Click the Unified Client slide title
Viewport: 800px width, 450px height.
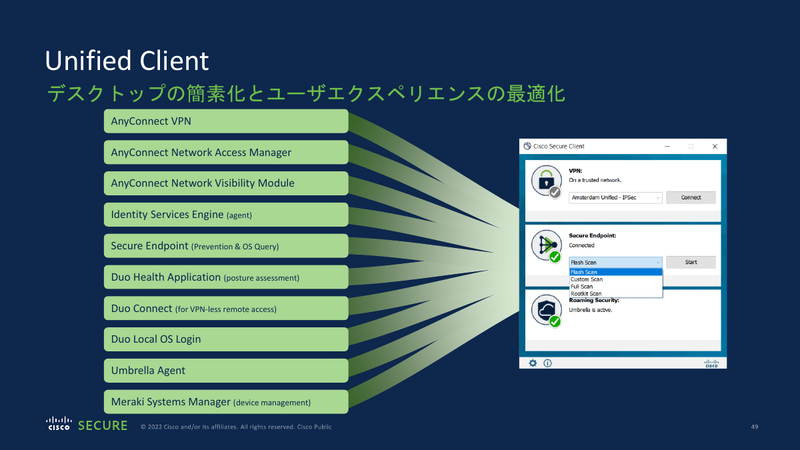(x=127, y=61)
